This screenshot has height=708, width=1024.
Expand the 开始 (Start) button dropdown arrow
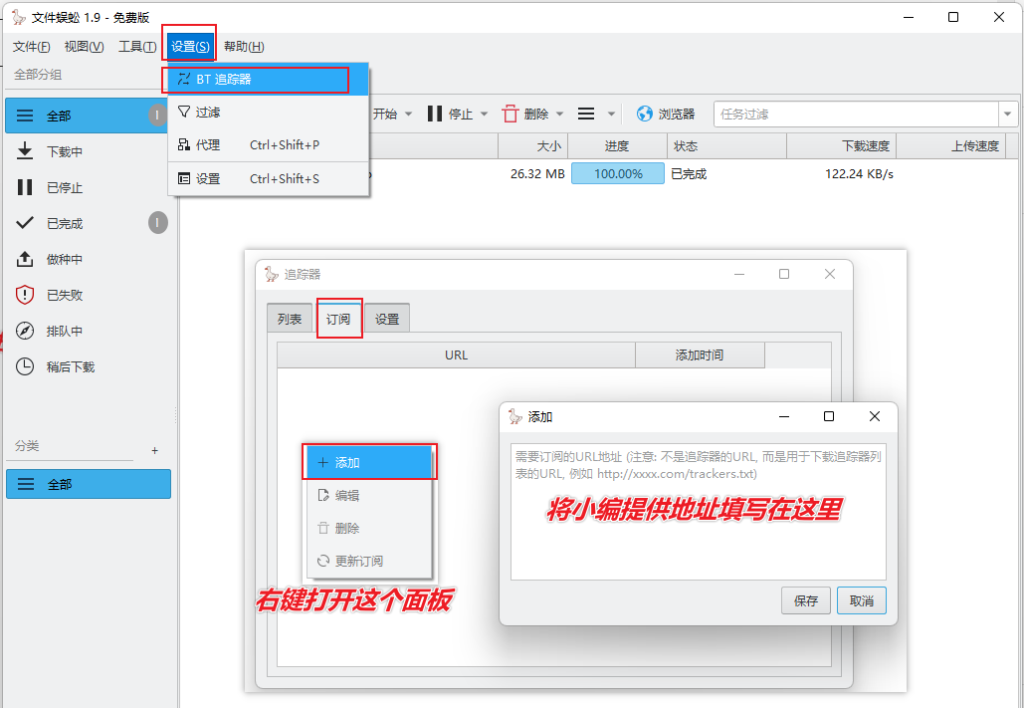[409, 113]
